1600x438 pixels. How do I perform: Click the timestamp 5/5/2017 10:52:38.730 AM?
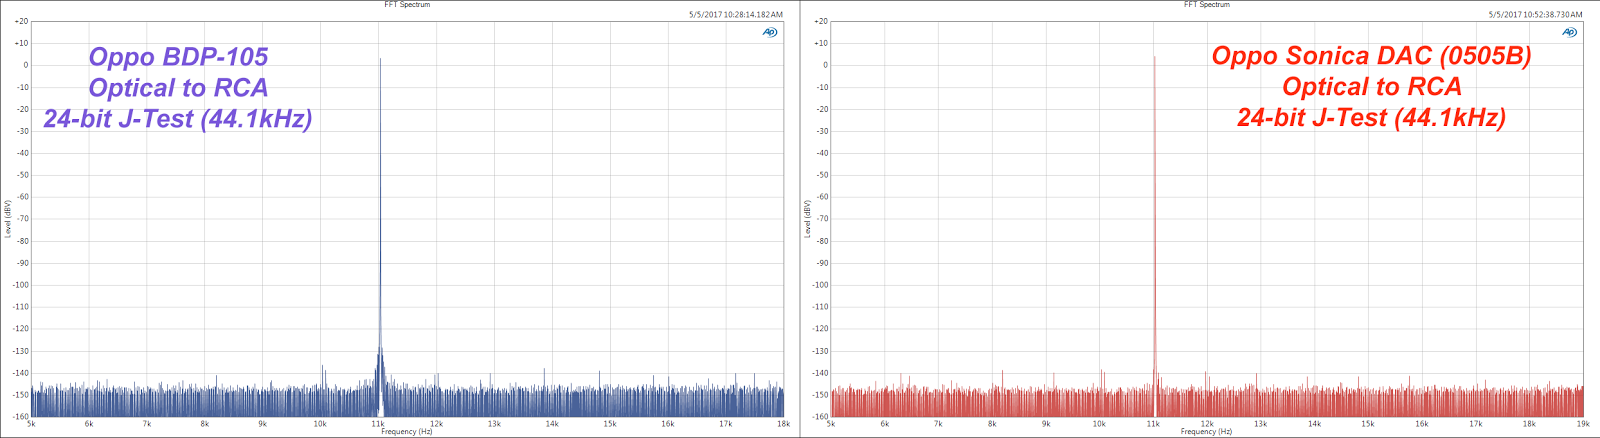(1536, 15)
